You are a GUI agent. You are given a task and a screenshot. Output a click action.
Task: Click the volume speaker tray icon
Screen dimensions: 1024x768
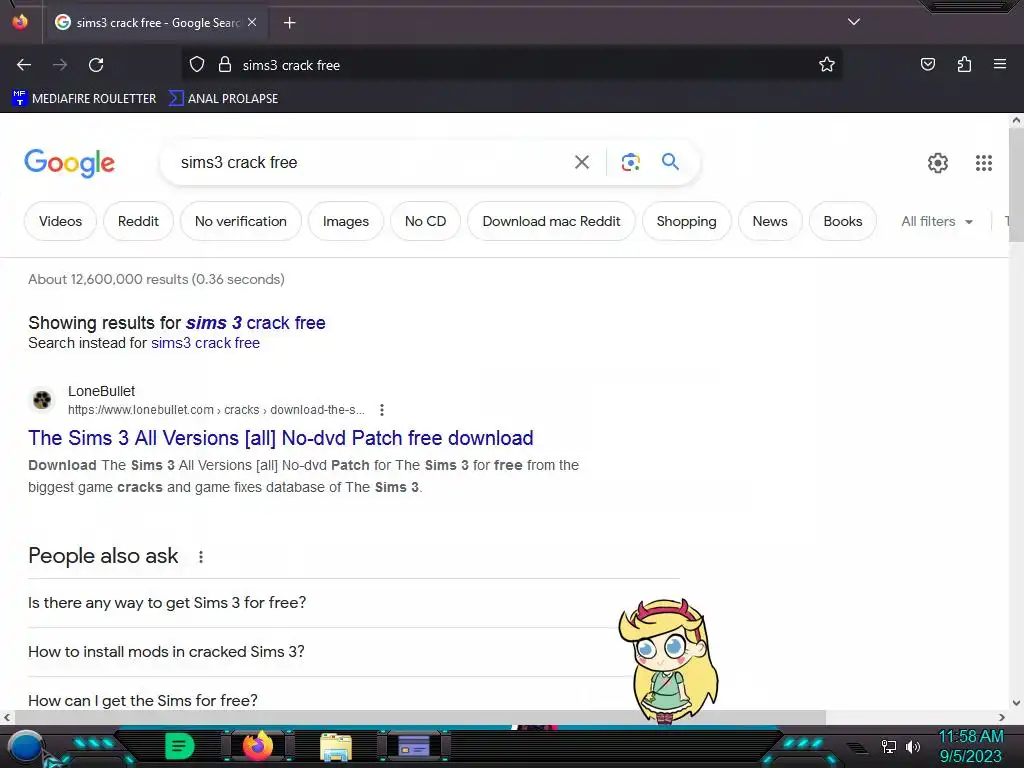(913, 746)
